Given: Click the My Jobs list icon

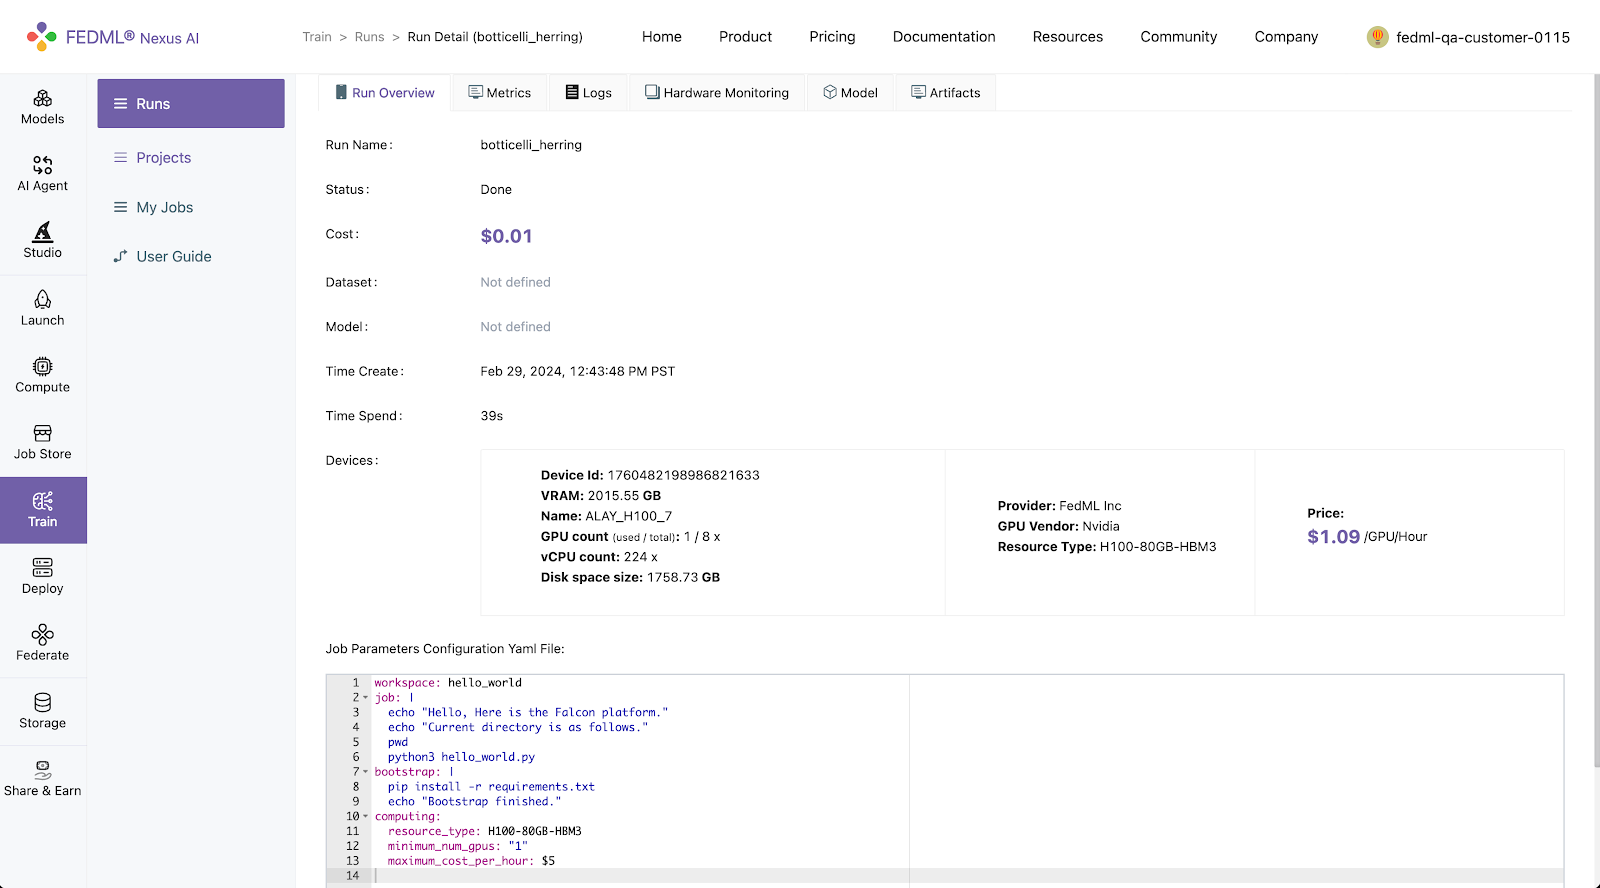Looking at the screenshot, I should [x=120, y=207].
